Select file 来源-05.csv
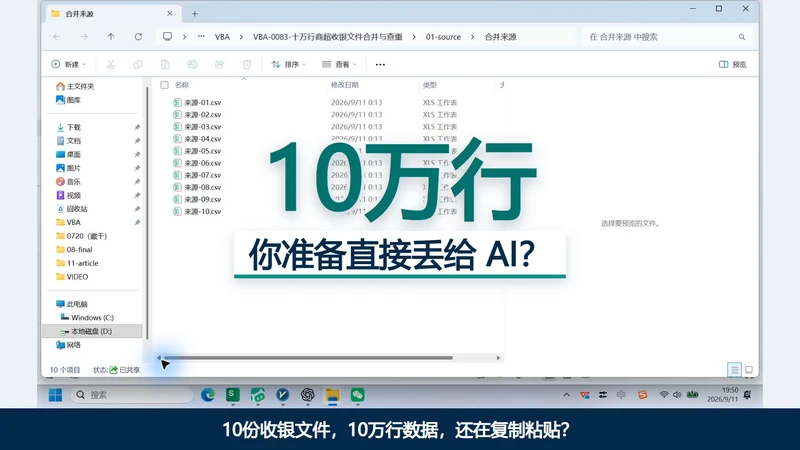 point(203,151)
